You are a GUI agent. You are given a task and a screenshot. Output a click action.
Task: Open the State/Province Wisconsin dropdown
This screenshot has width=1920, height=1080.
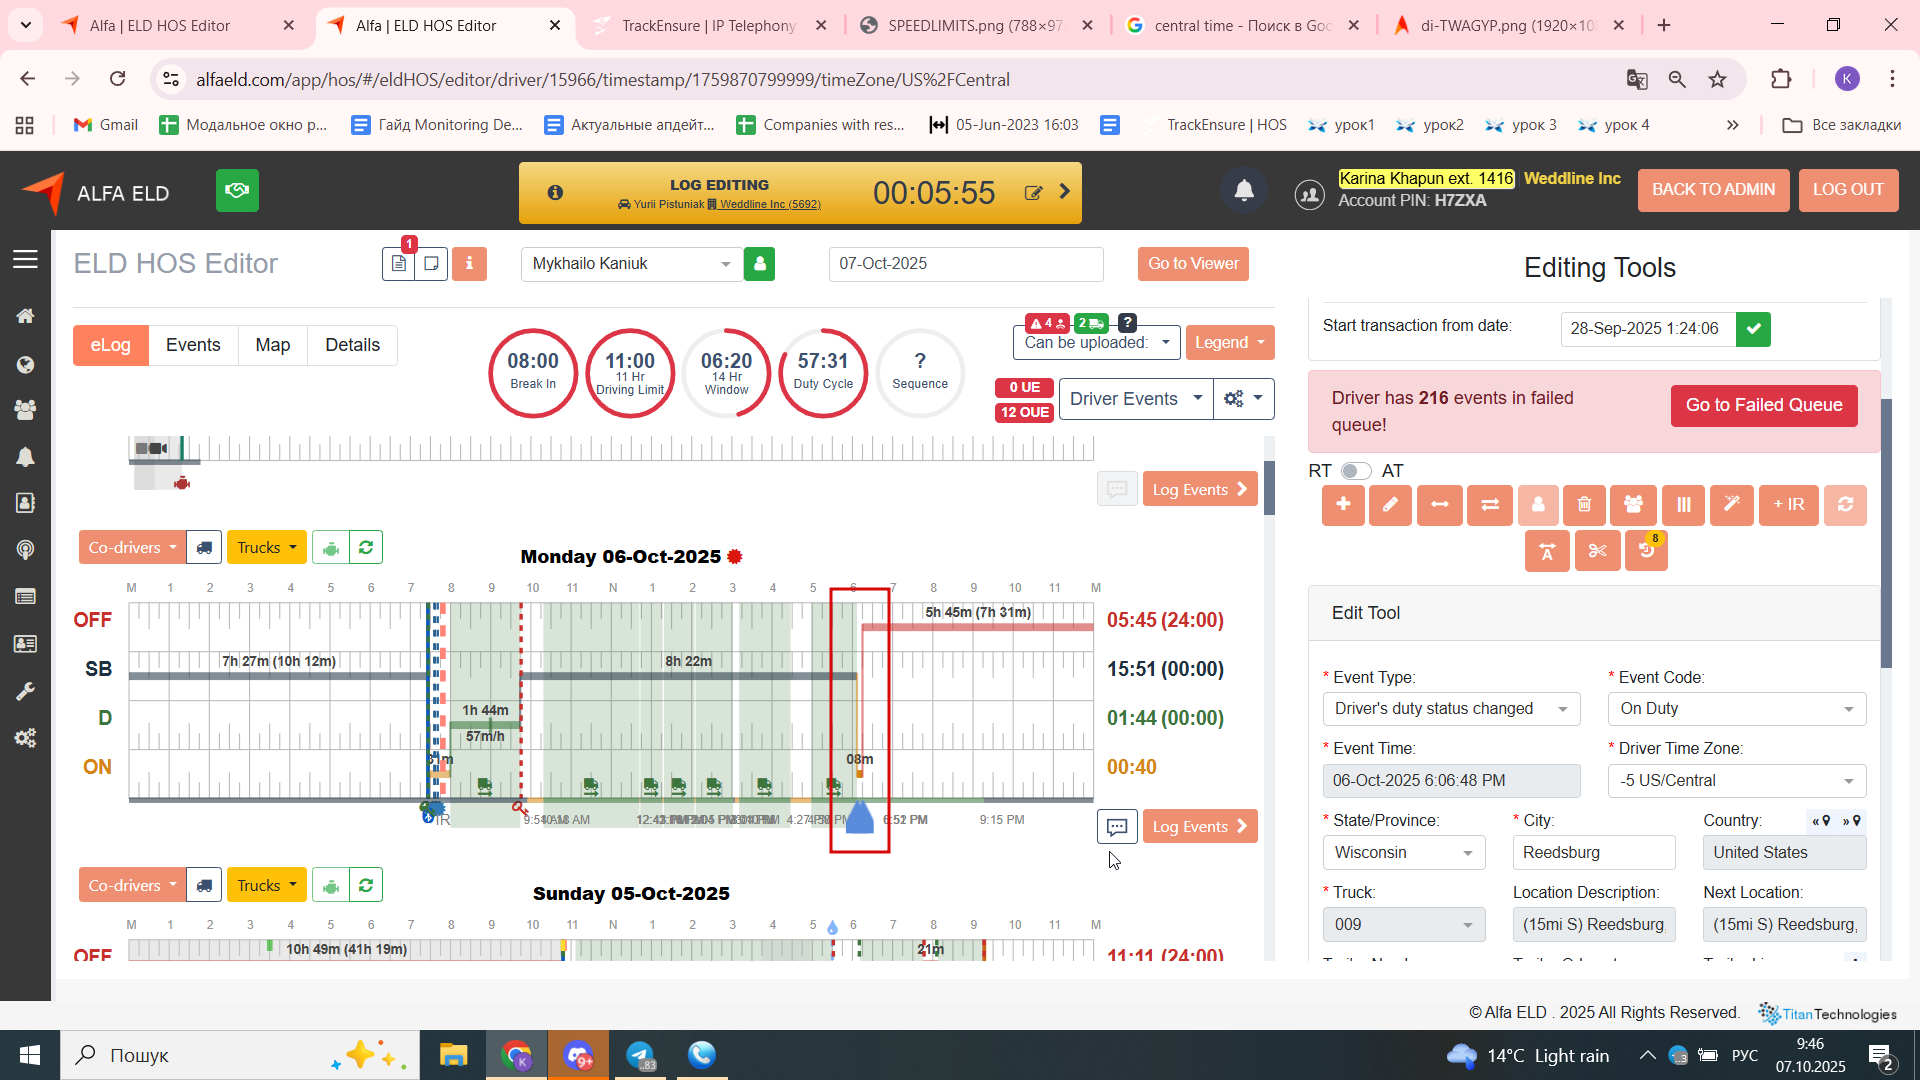[x=1403, y=853]
